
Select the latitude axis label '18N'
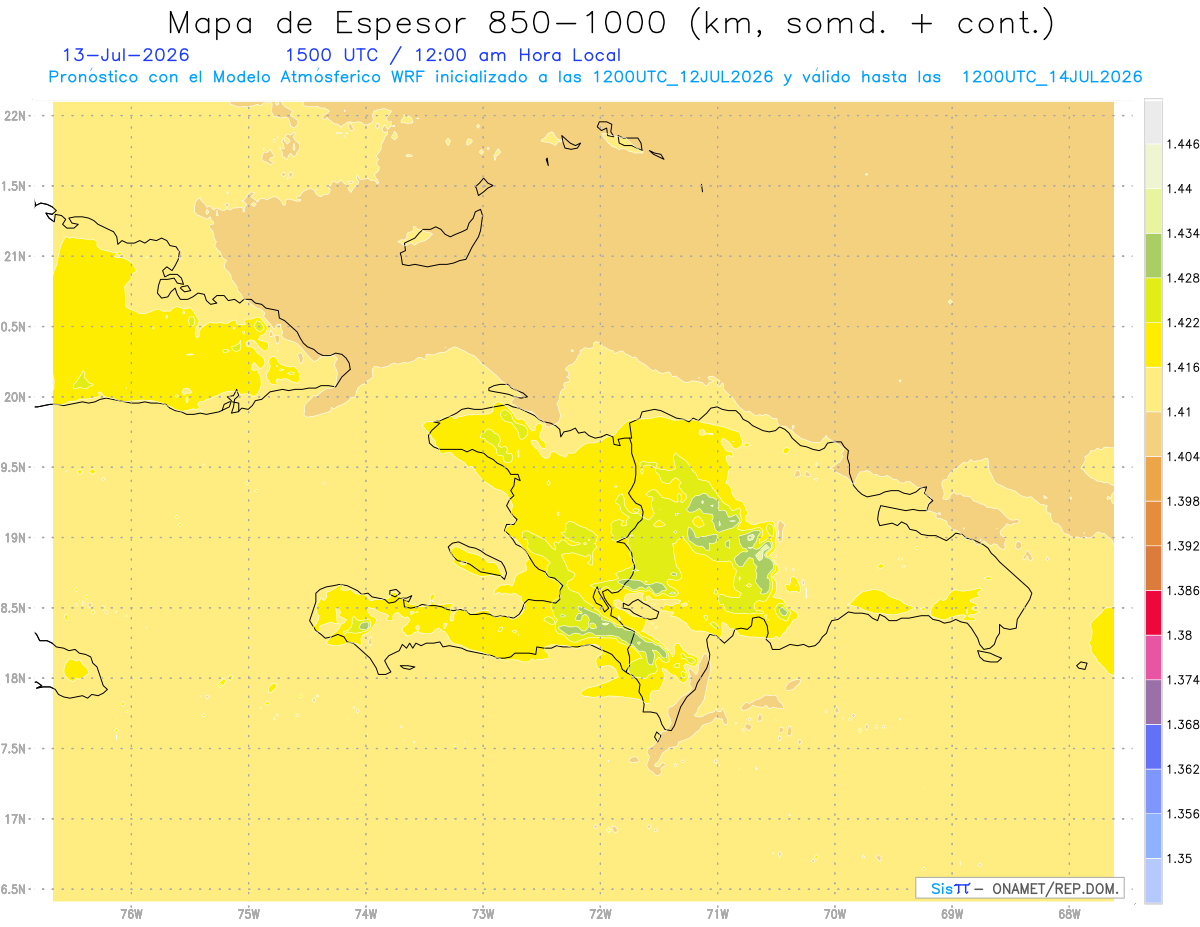tap(15, 678)
